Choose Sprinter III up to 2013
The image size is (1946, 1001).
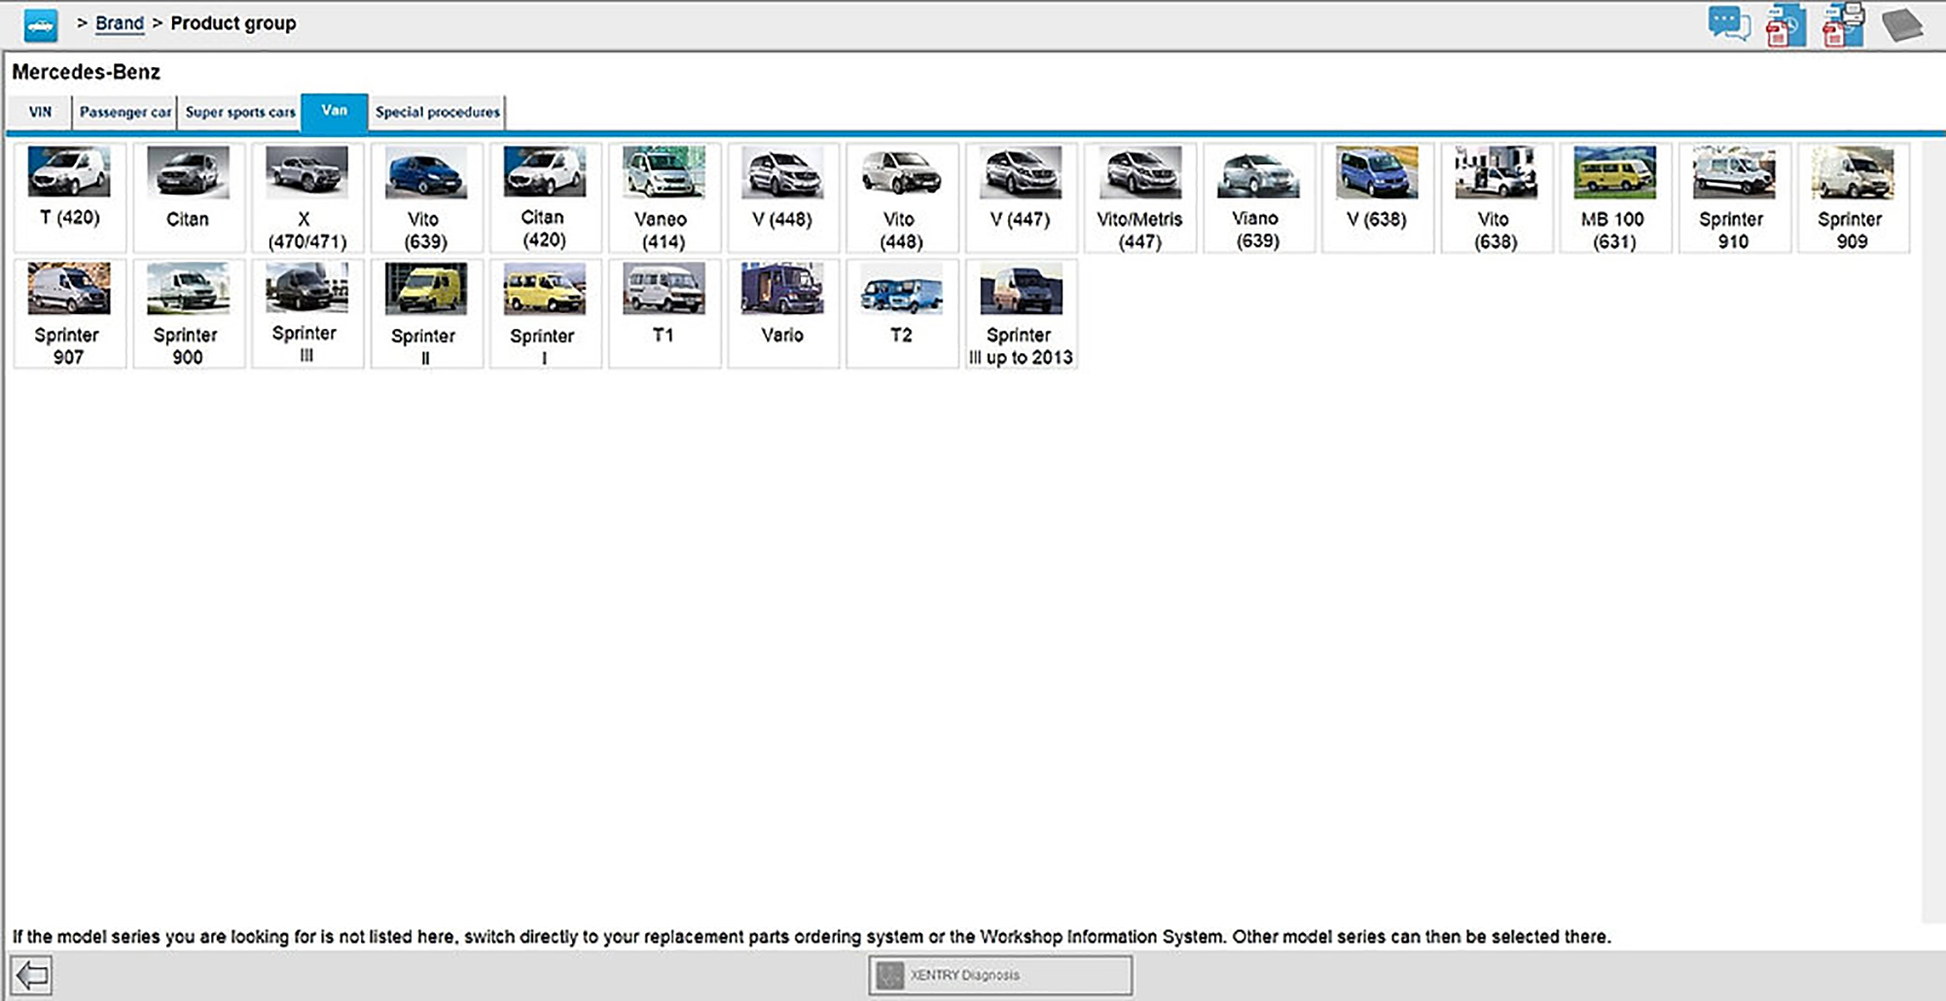pyautogui.click(x=1020, y=314)
